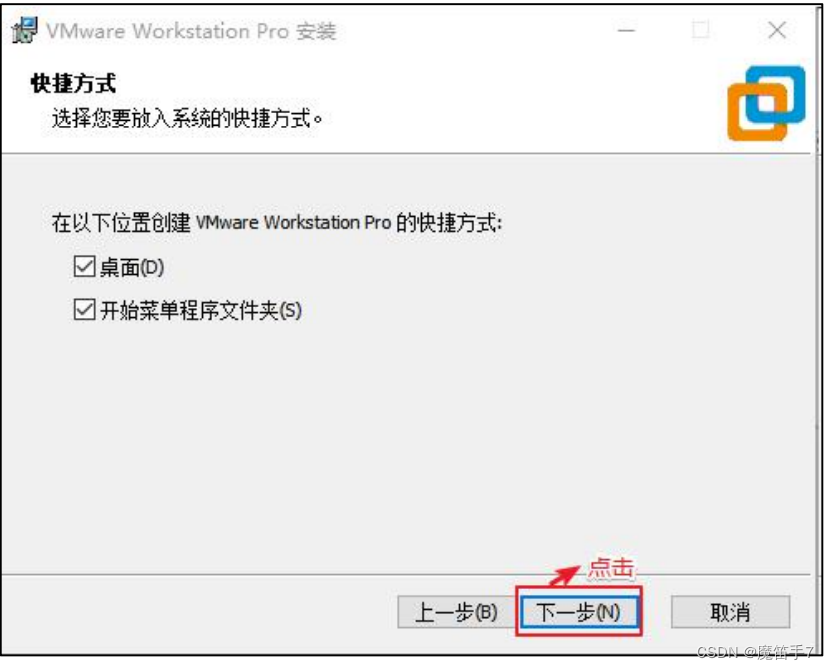829x670 pixels.
Task: Cancel installation with the 取消 button
Action: (x=730, y=612)
